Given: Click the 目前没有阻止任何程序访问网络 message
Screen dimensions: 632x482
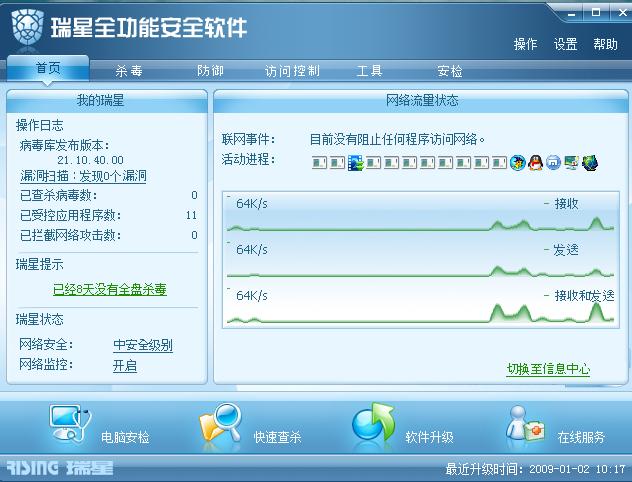Looking at the screenshot, I should click(397, 139).
